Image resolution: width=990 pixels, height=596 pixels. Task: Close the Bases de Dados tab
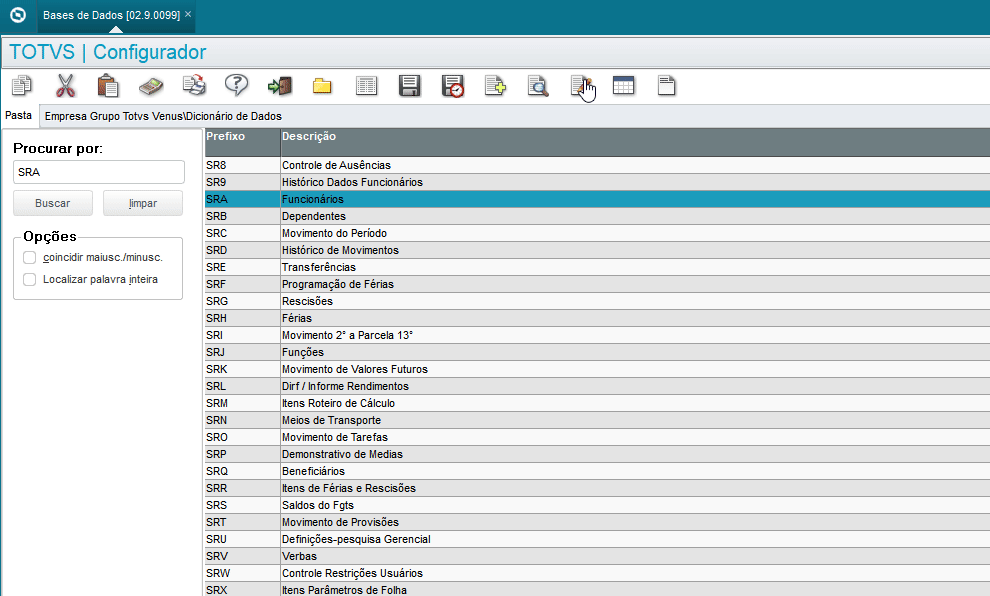coord(188,14)
